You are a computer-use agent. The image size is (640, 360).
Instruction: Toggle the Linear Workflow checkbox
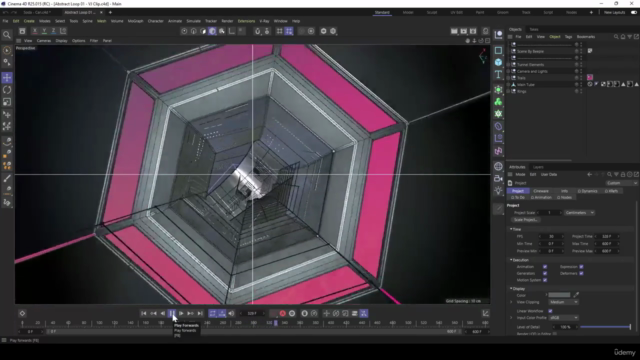[551, 311]
